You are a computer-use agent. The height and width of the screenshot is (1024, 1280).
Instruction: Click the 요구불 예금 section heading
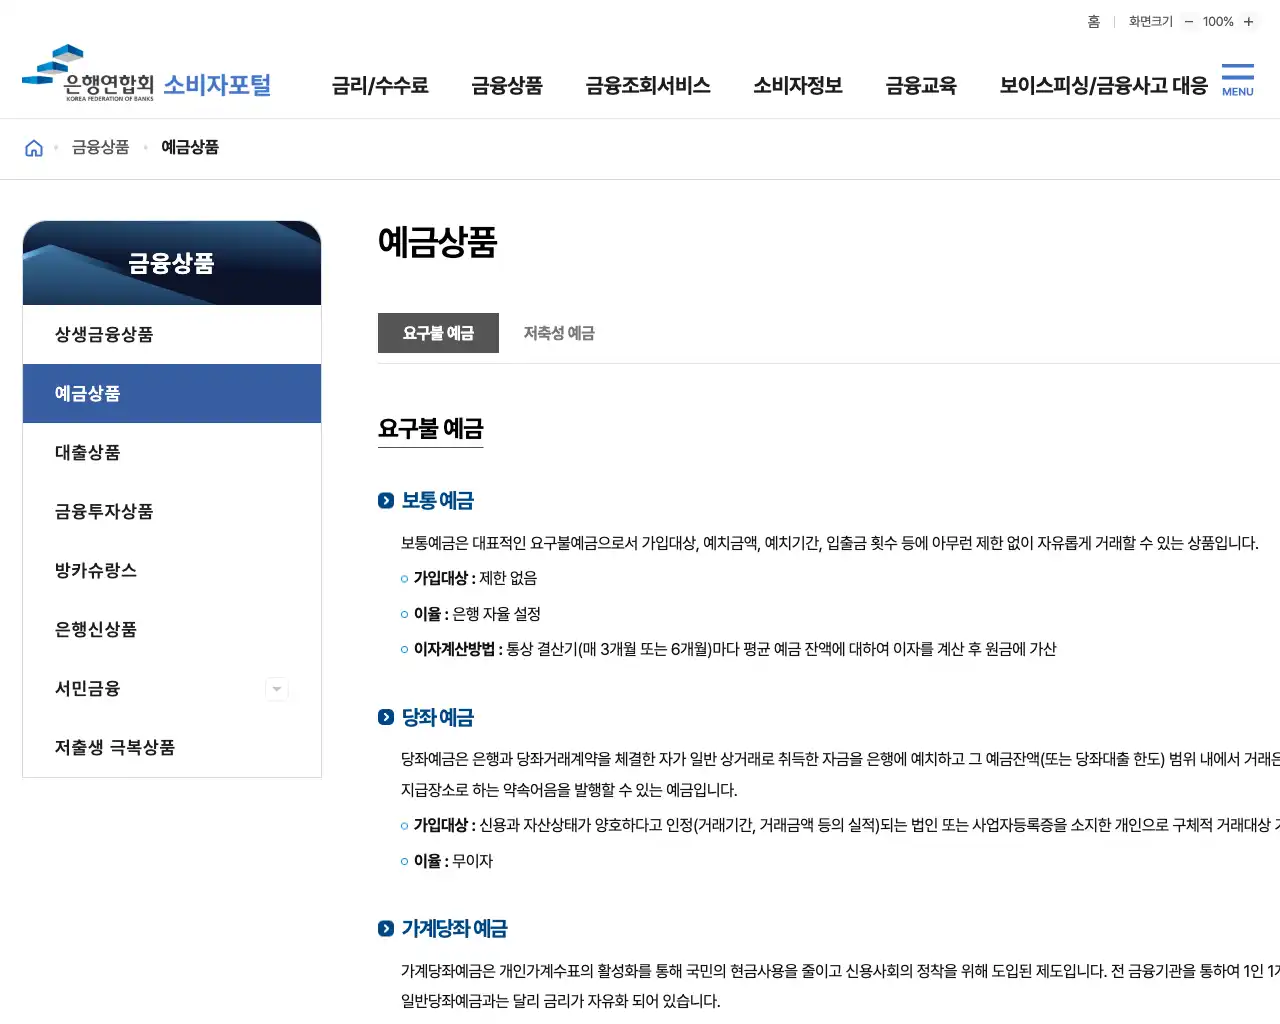(431, 429)
